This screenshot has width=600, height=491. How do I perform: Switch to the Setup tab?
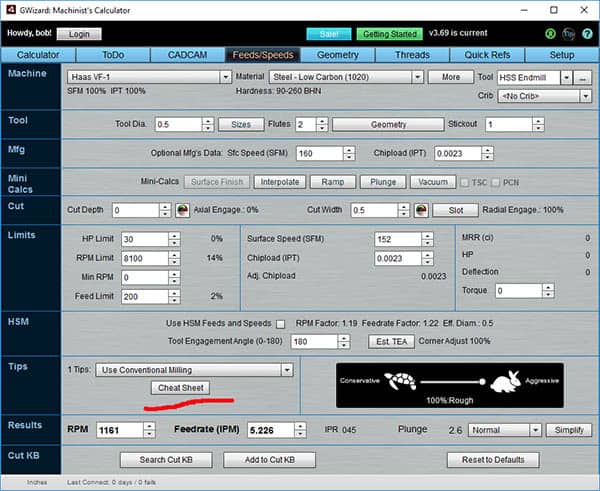click(562, 55)
